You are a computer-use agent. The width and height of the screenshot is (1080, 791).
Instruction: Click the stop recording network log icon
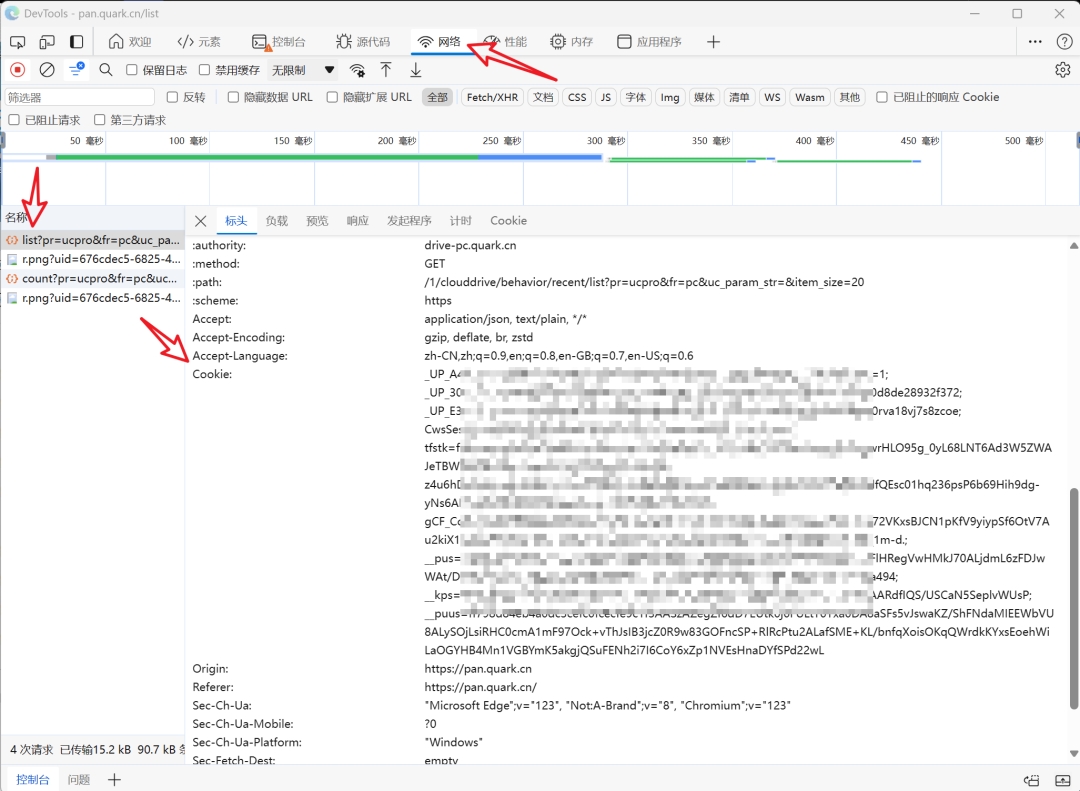point(17,70)
